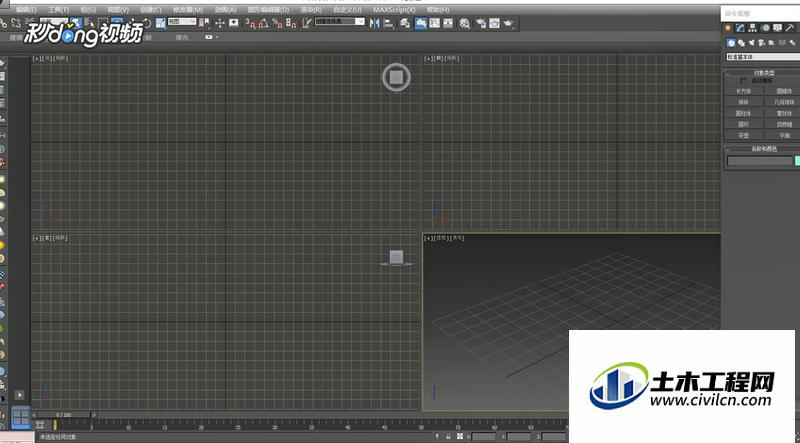
Task: Click the 3D snaps toggle icon
Action: tap(250, 23)
